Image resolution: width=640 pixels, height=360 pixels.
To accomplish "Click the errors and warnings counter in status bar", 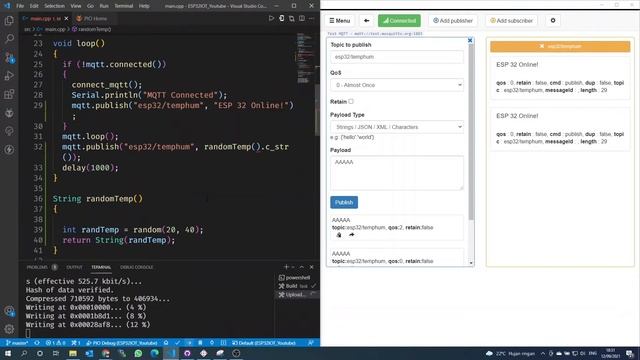I will pyautogui.click(x=56, y=343).
